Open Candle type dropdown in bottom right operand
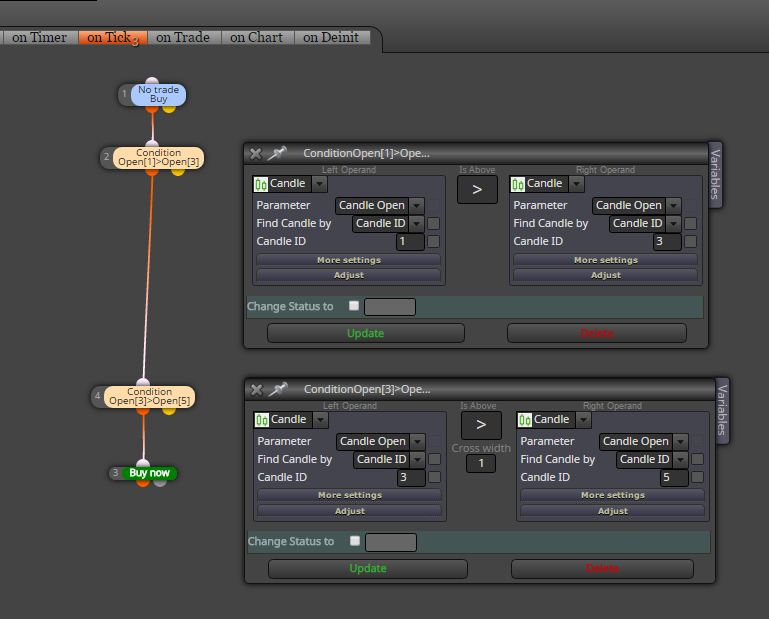Viewport: 769px width, 619px height. (x=583, y=420)
